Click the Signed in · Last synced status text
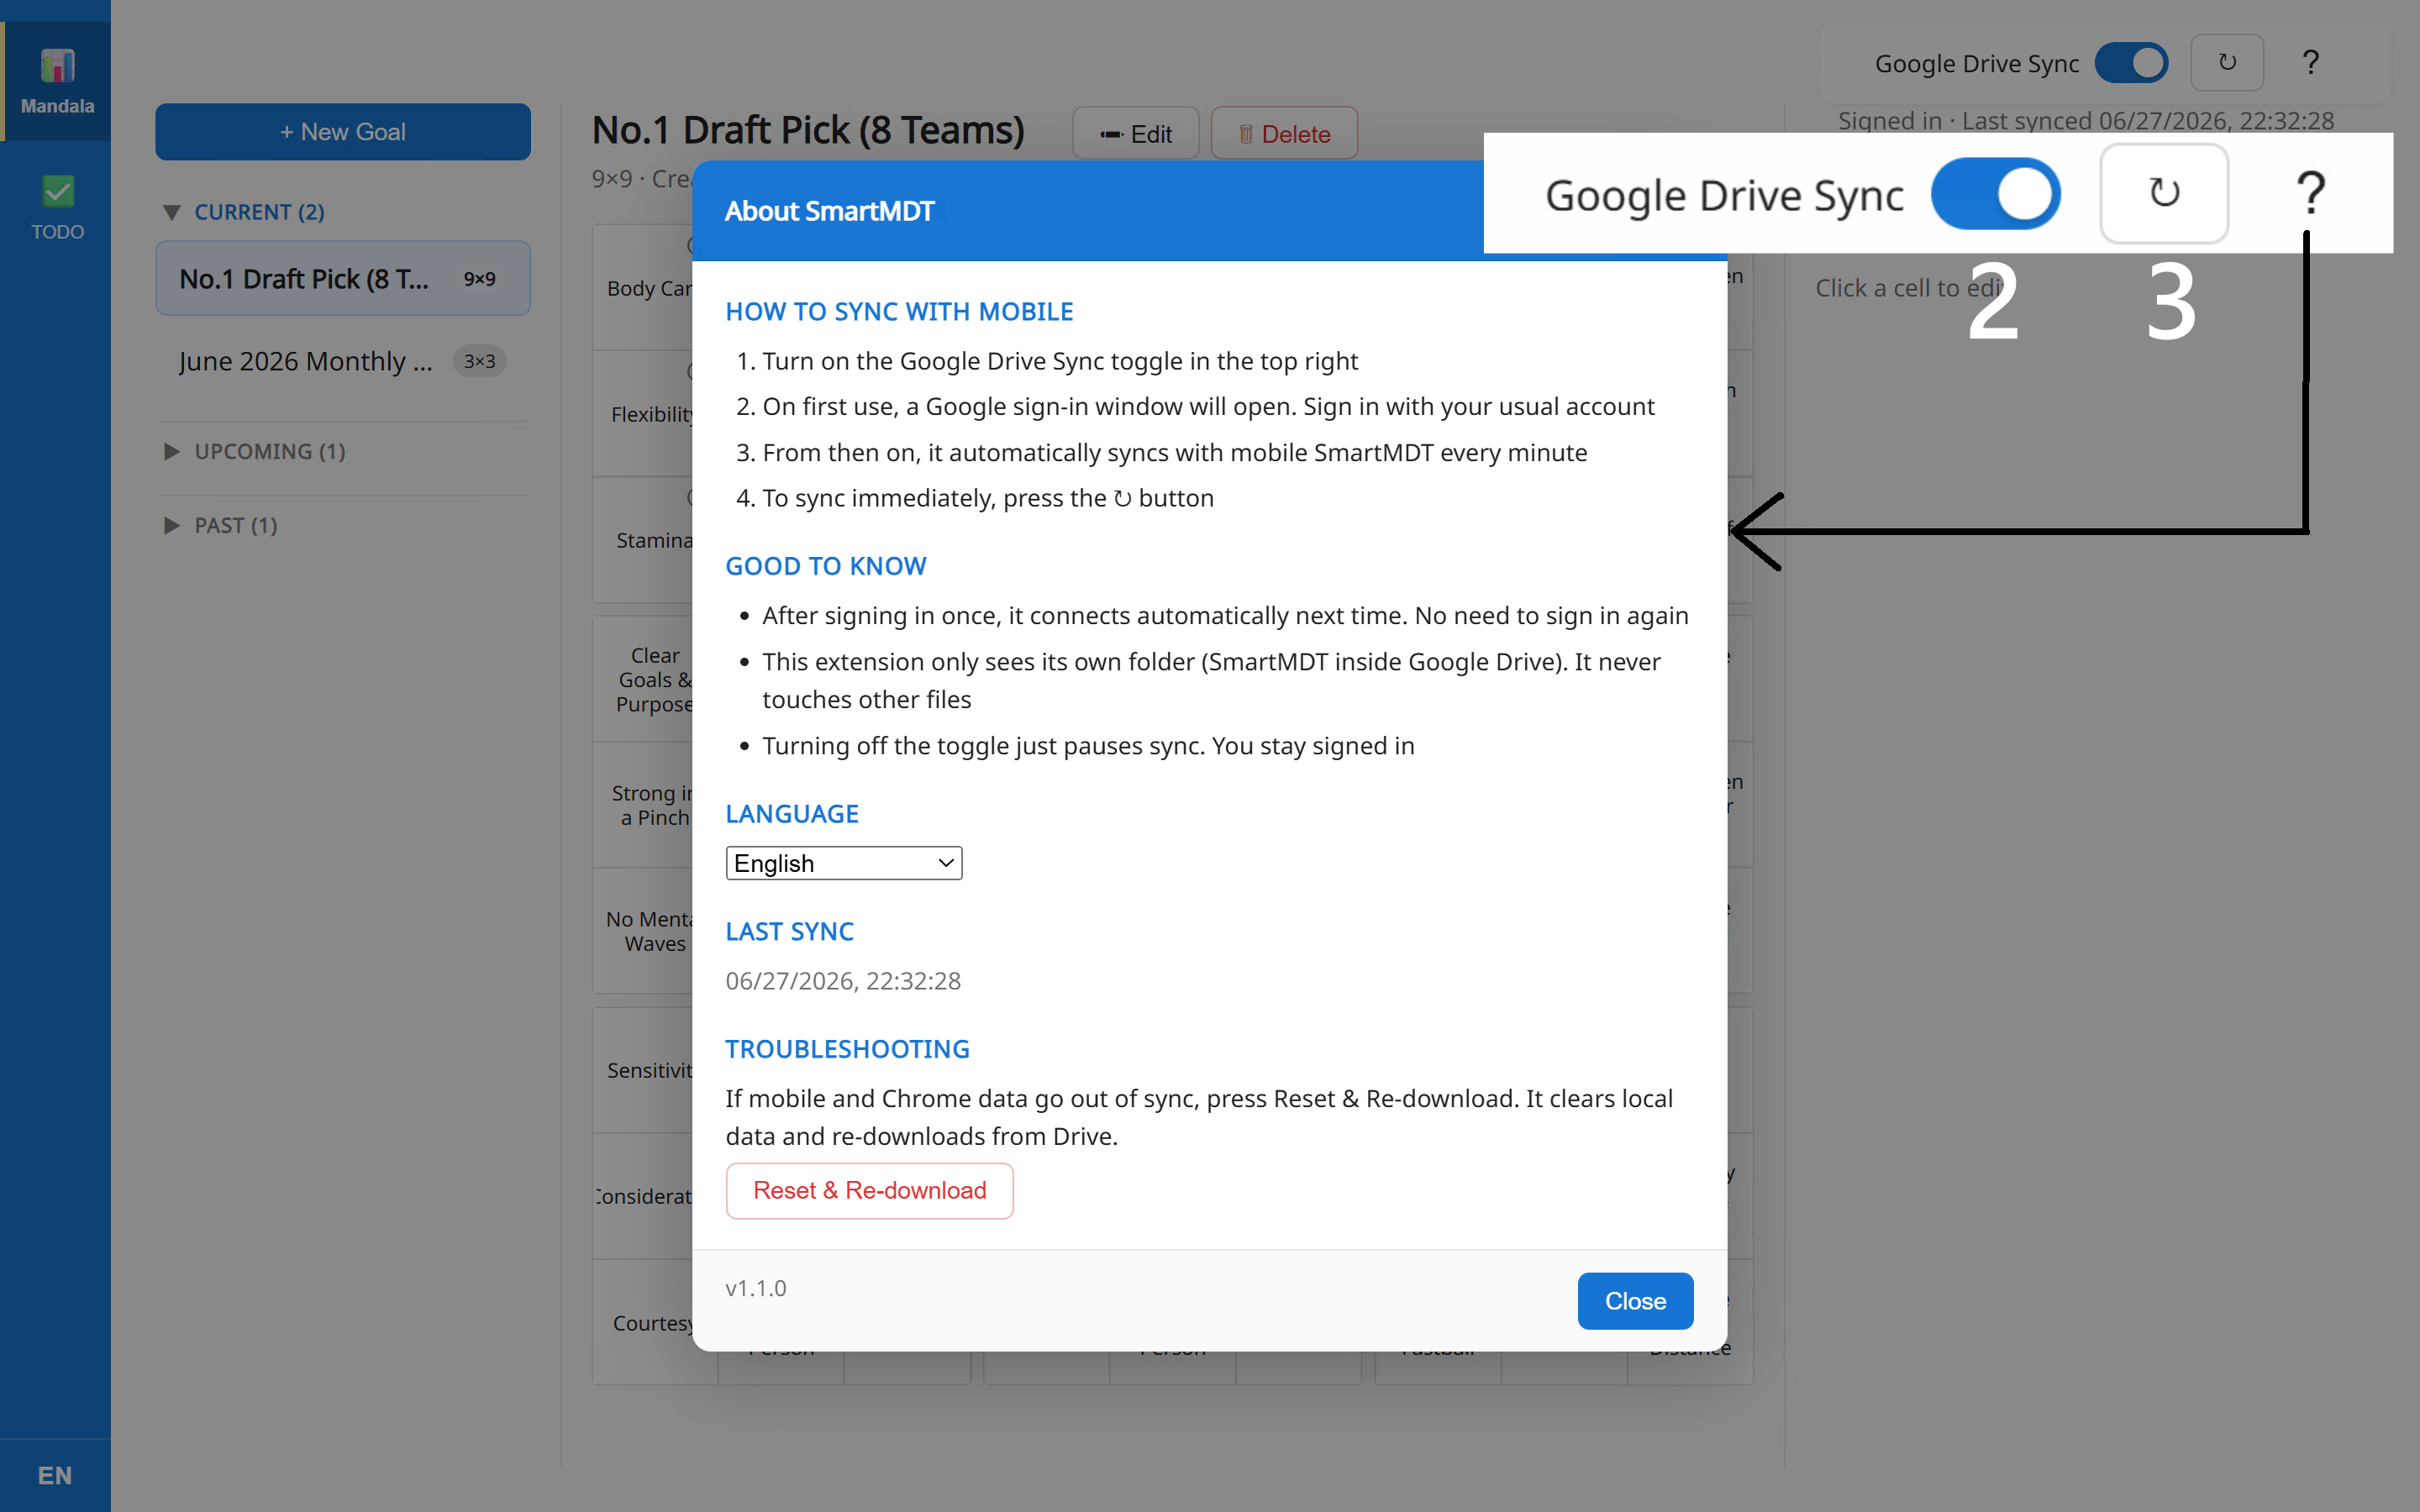 click(2085, 121)
